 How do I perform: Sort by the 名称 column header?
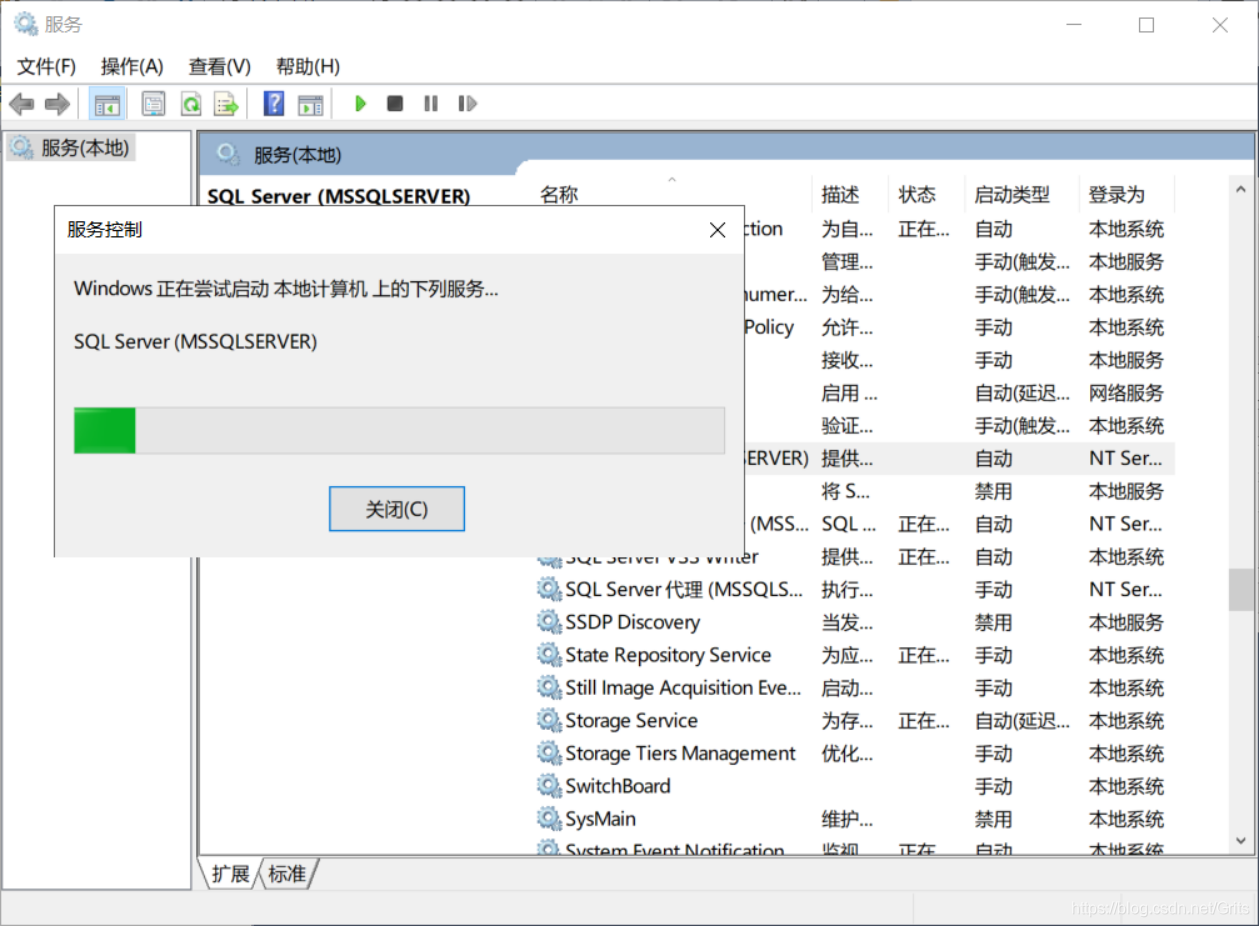click(x=674, y=194)
